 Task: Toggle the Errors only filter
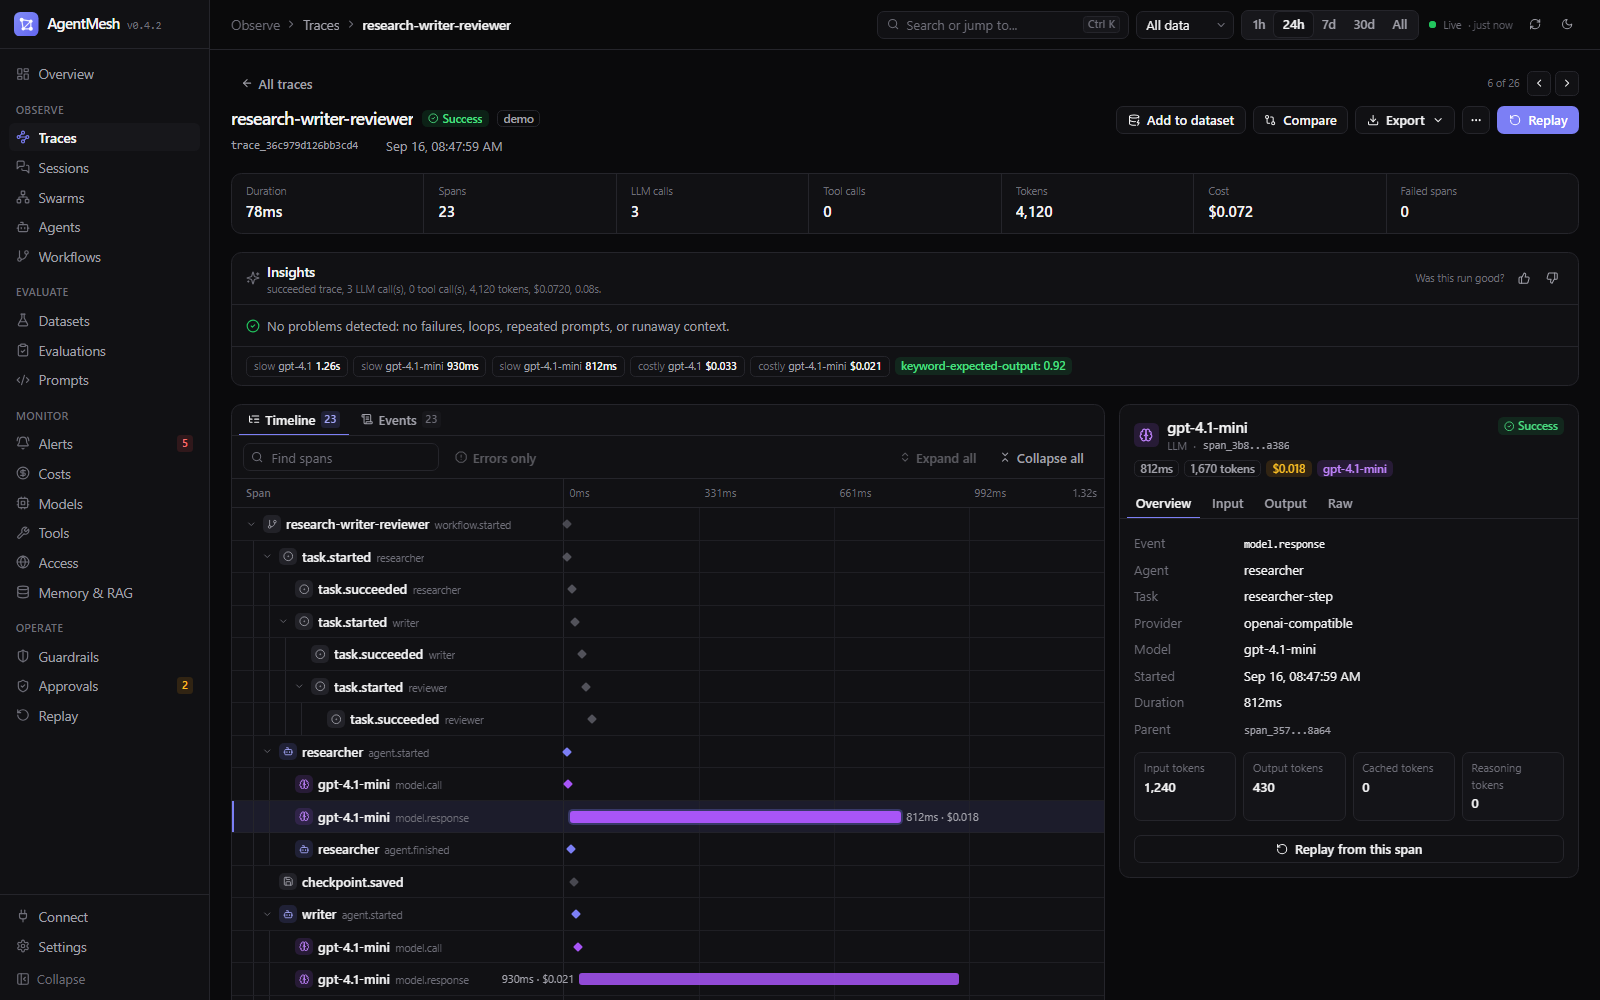tap(496, 458)
